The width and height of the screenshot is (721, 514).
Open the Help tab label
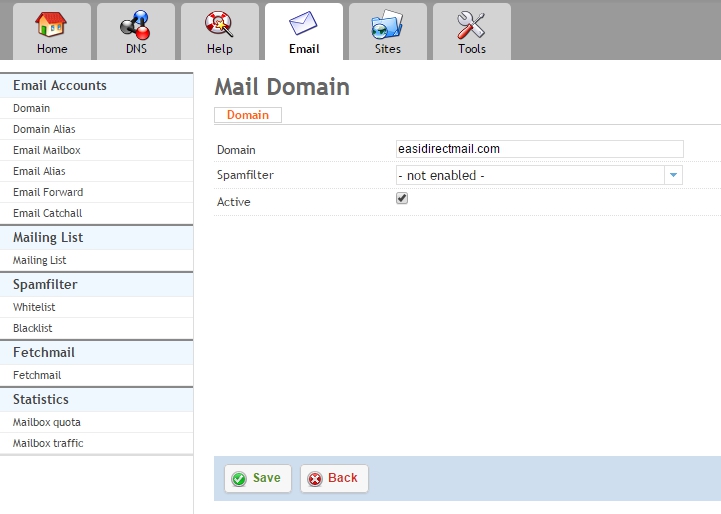(220, 49)
